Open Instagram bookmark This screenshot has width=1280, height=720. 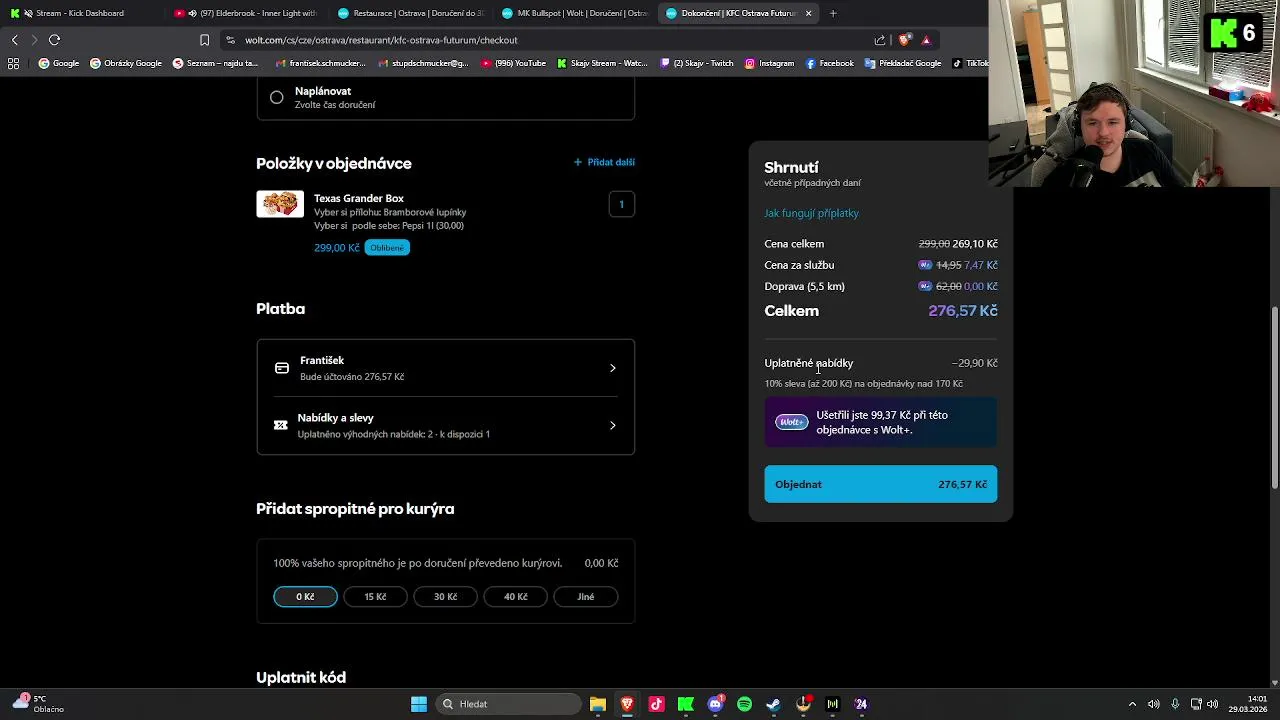tap(769, 63)
